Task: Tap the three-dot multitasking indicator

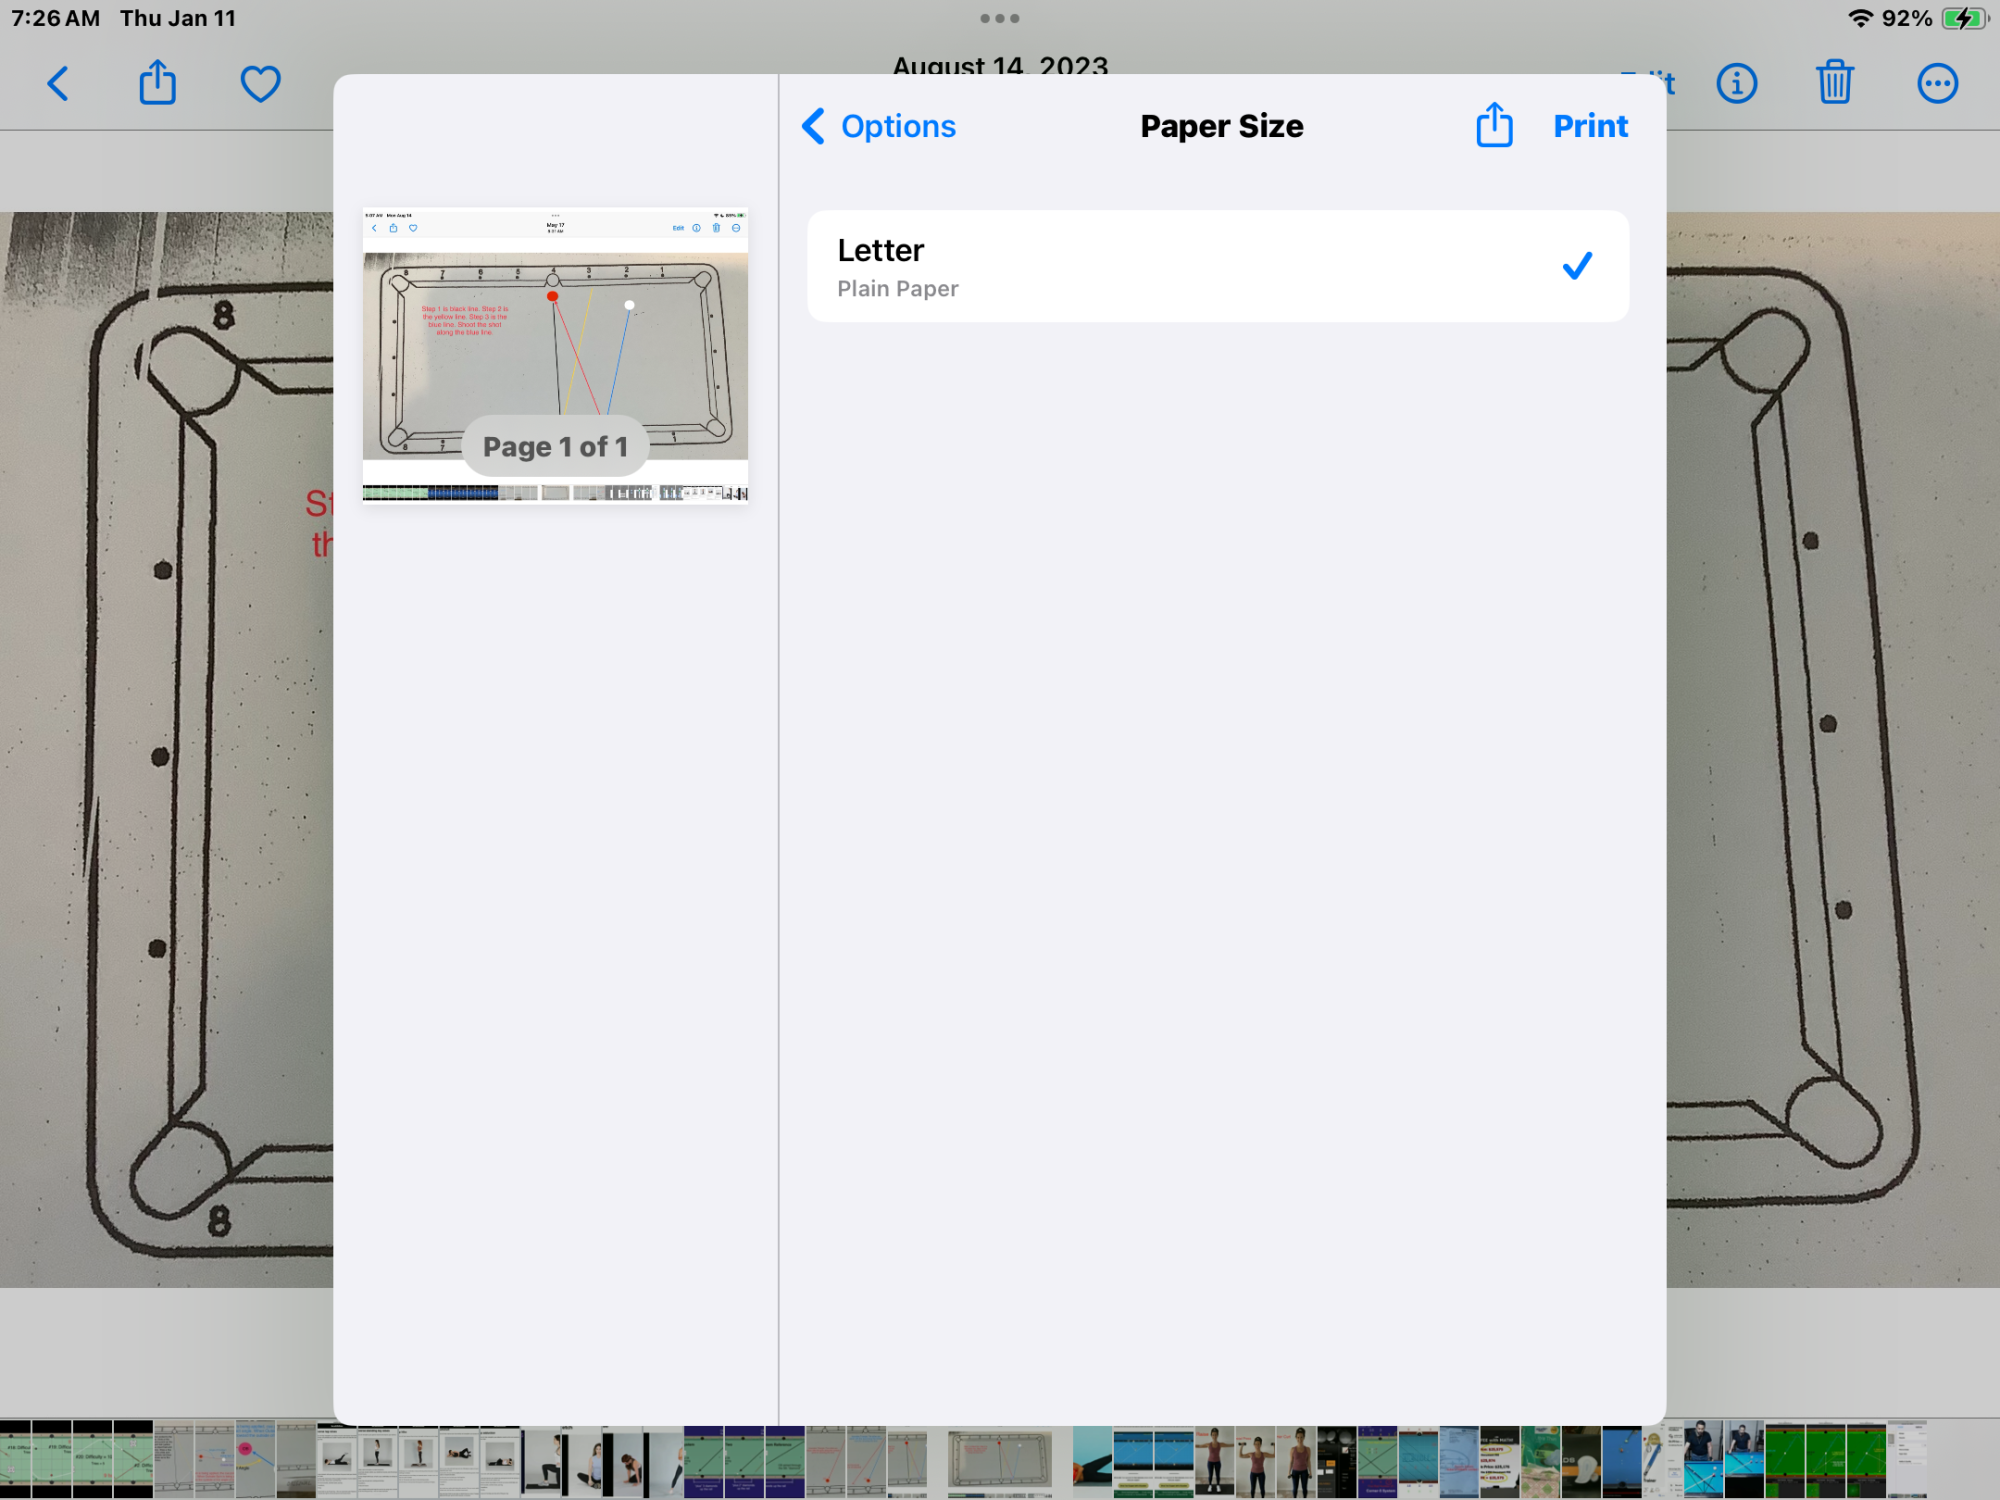Action: coord(1000,18)
